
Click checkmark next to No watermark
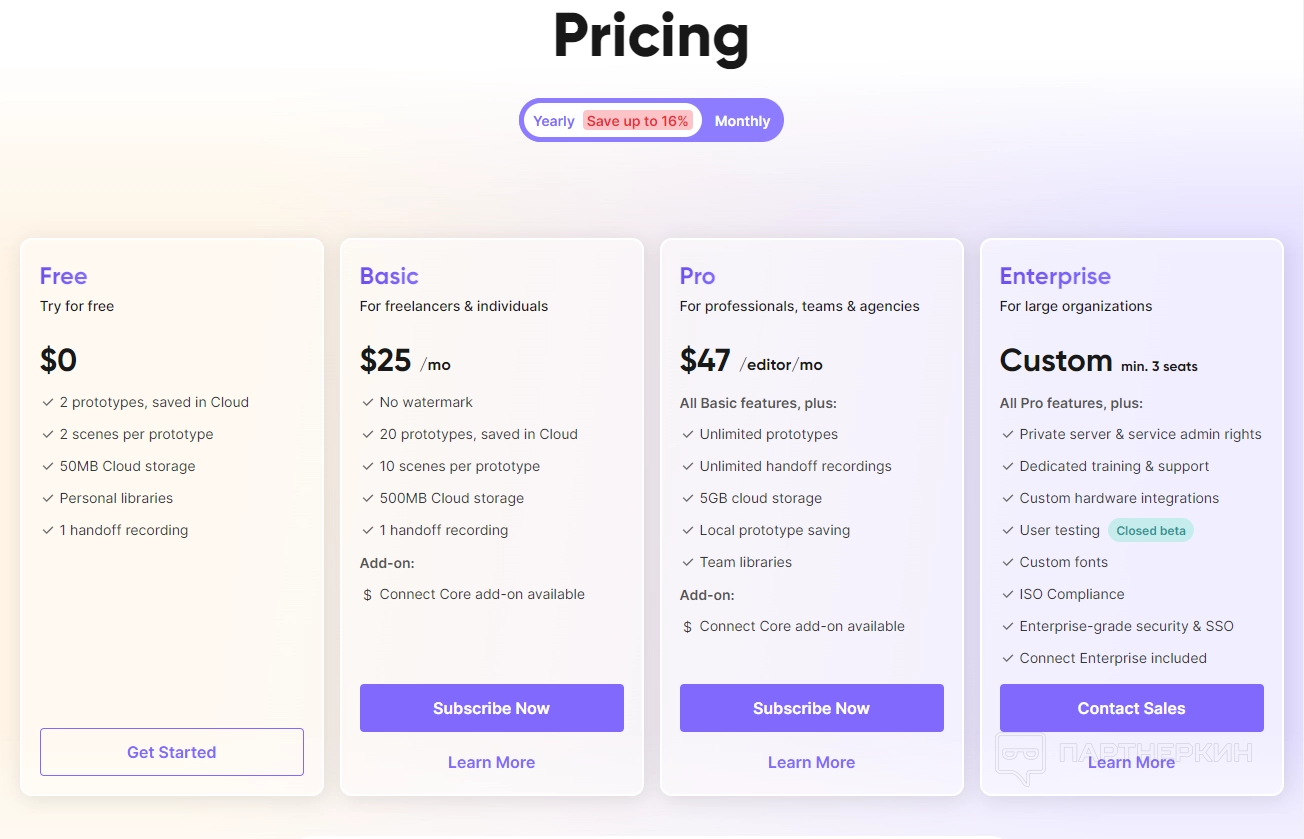pos(367,402)
